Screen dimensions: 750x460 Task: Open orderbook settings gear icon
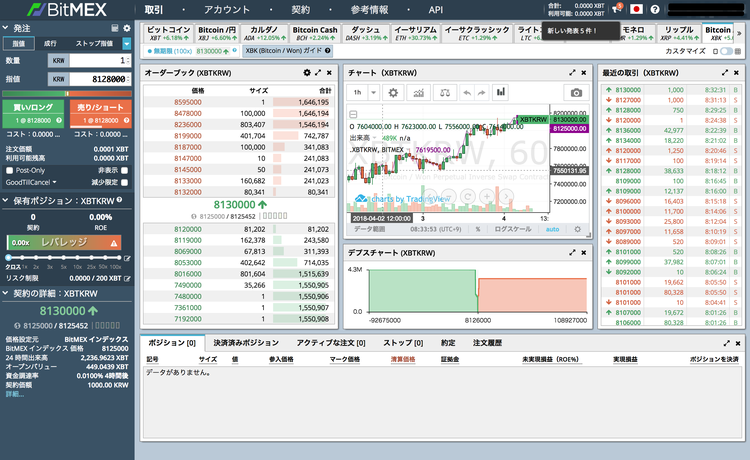tap(307, 73)
